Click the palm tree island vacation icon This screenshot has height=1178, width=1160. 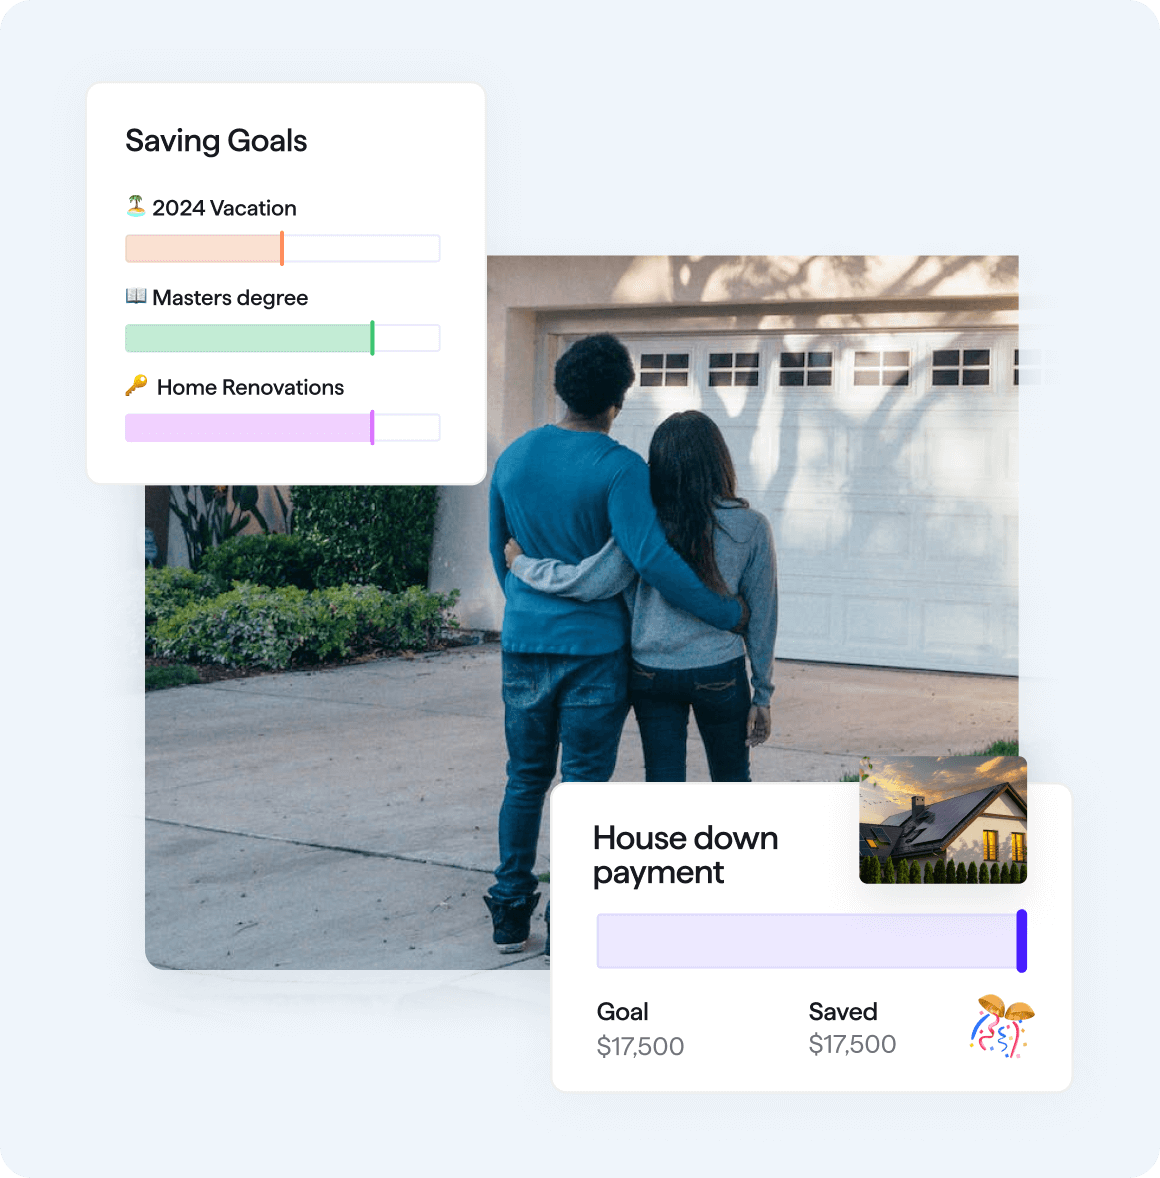136,206
